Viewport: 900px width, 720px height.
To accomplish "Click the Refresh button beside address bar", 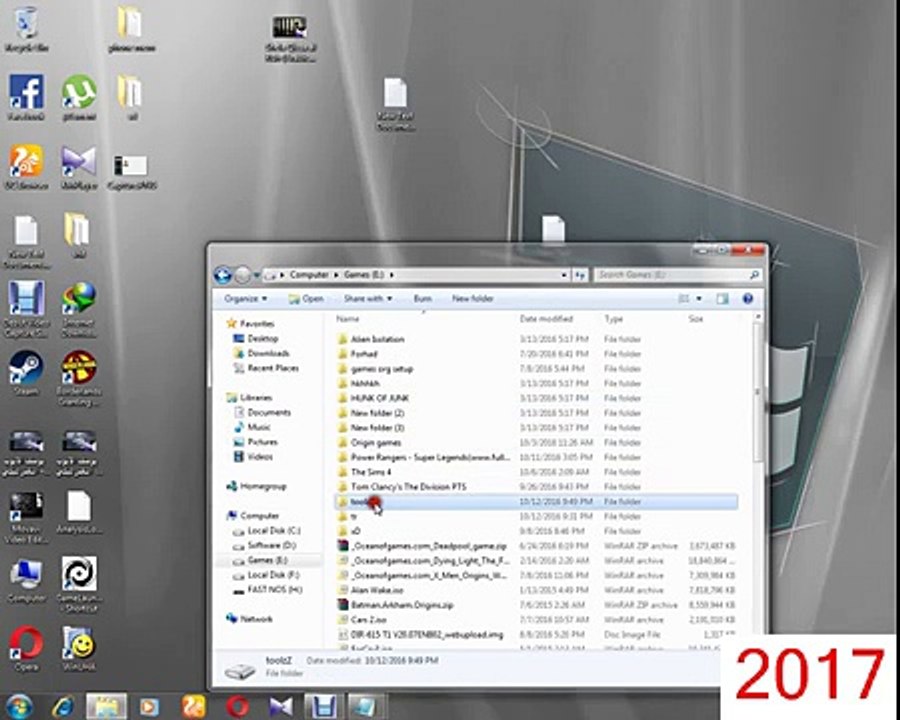I will pos(580,276).
